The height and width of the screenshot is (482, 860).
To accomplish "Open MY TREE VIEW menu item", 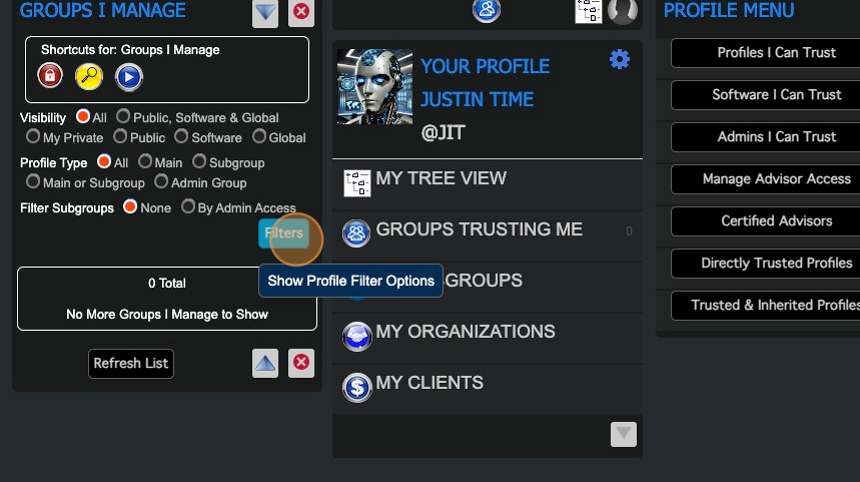I will pyautogui.click(x=488, y=184).
